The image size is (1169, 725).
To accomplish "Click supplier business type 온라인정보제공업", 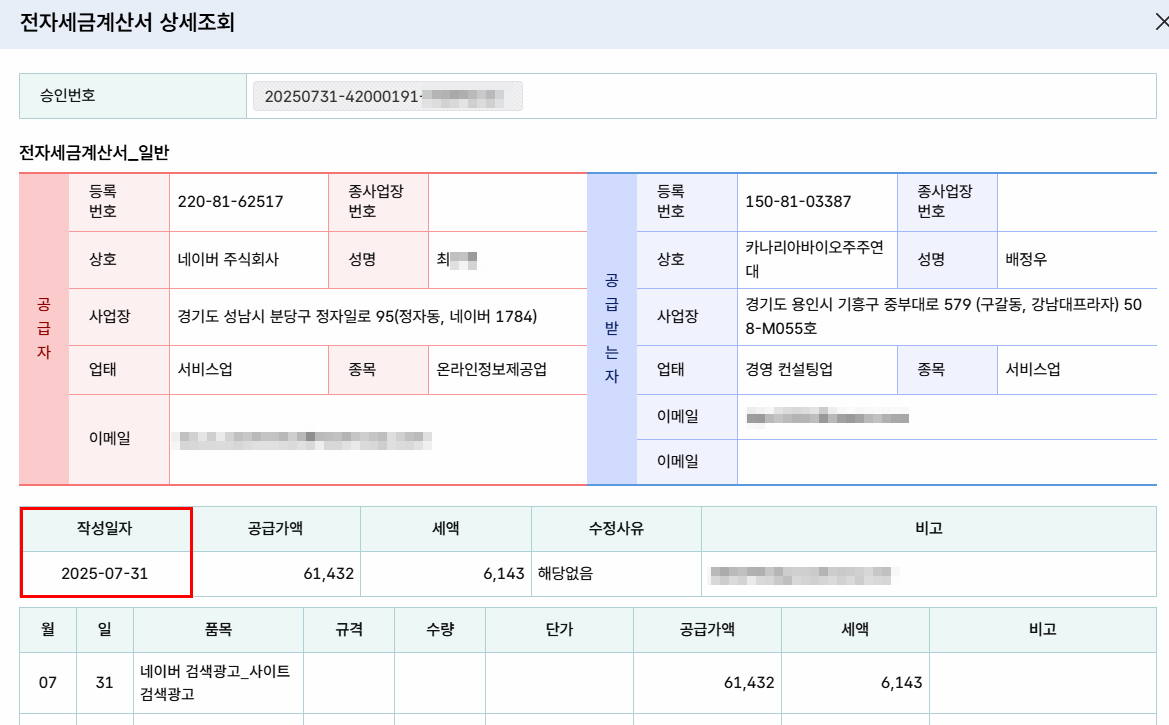I will [491, 369].
